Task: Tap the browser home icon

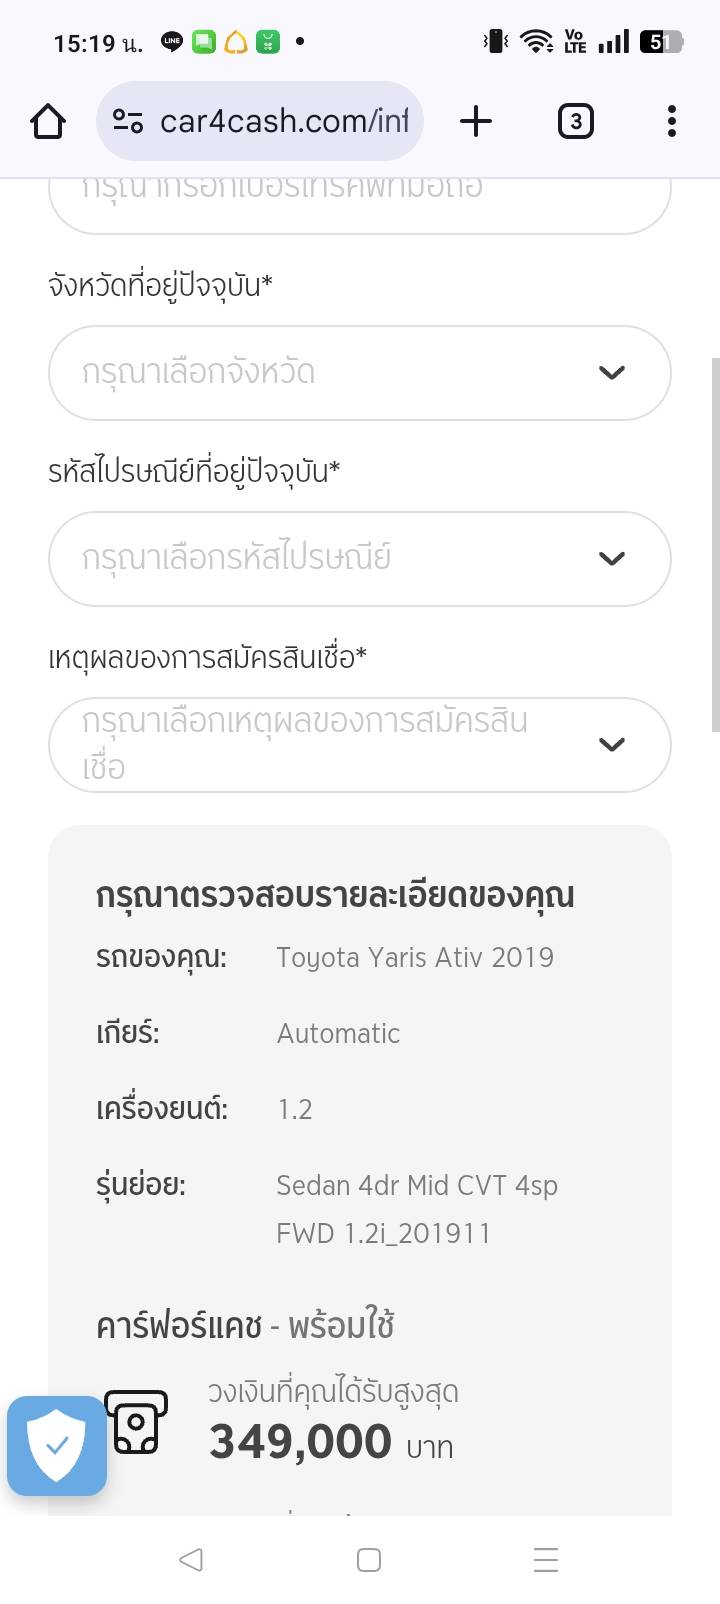Action: click(48, 122)
